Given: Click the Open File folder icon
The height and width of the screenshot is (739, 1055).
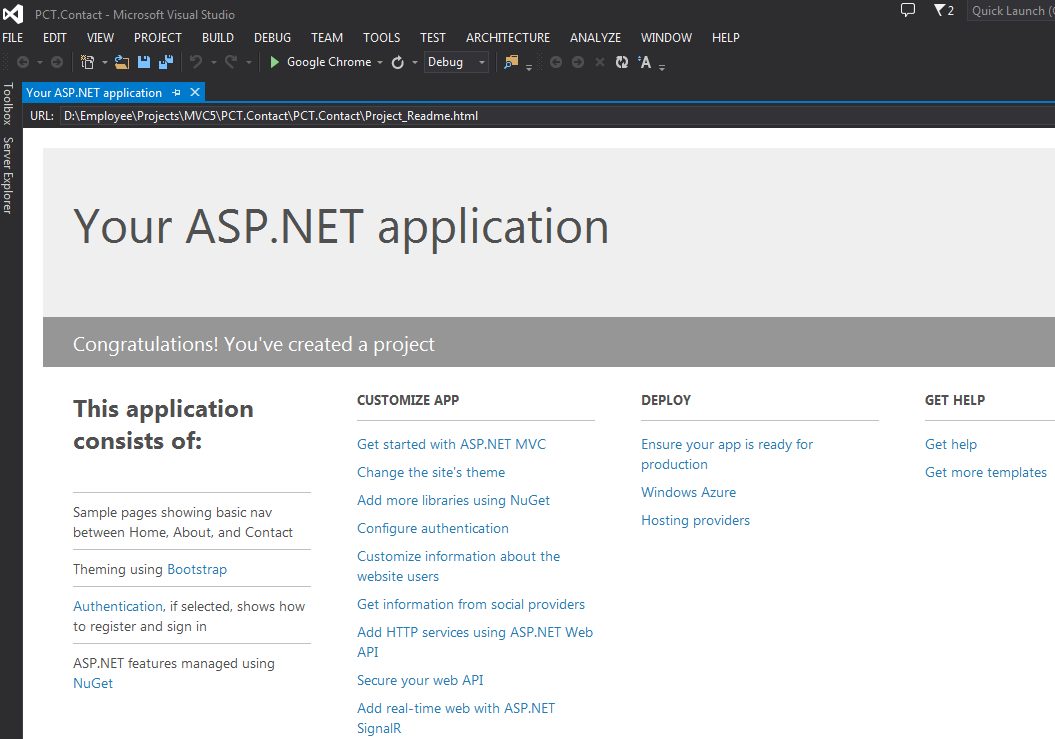Looking at the screenshot, I should pos(122,62).
